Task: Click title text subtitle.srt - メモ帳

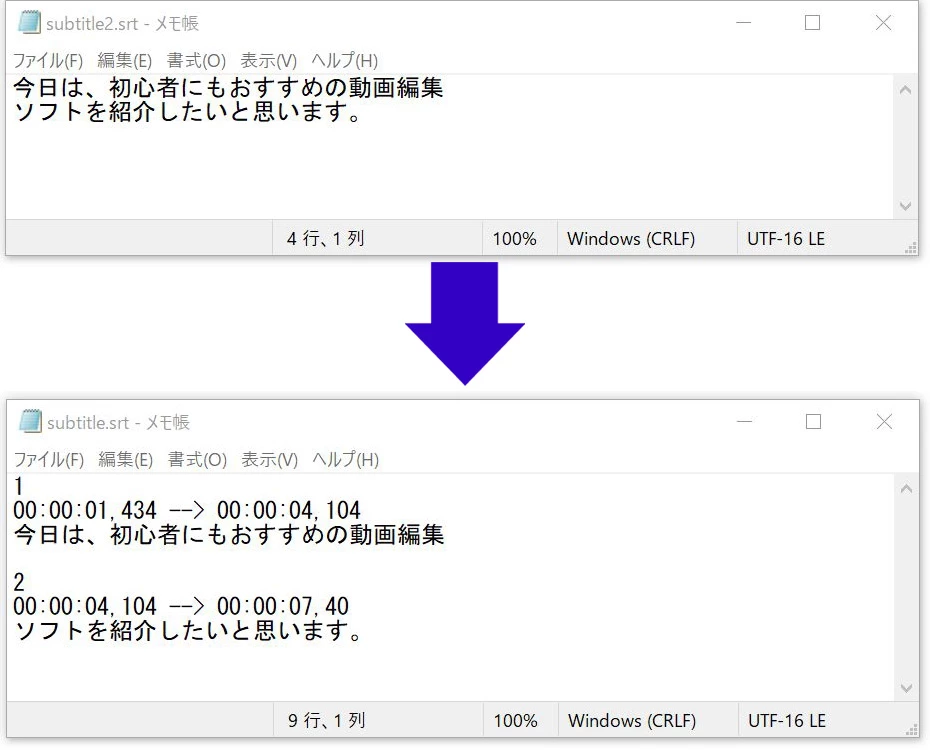Action: [x=119, y=423]
